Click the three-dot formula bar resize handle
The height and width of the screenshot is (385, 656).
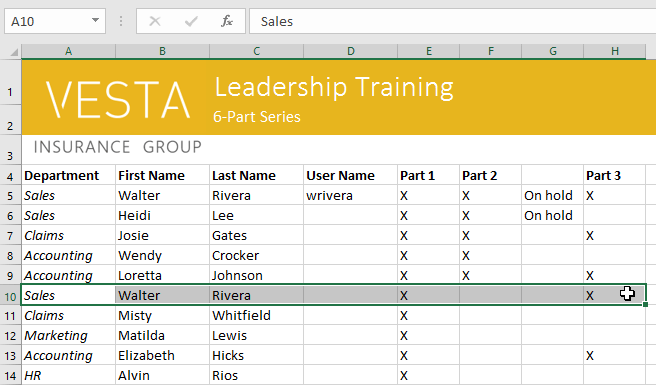[121, 21]
